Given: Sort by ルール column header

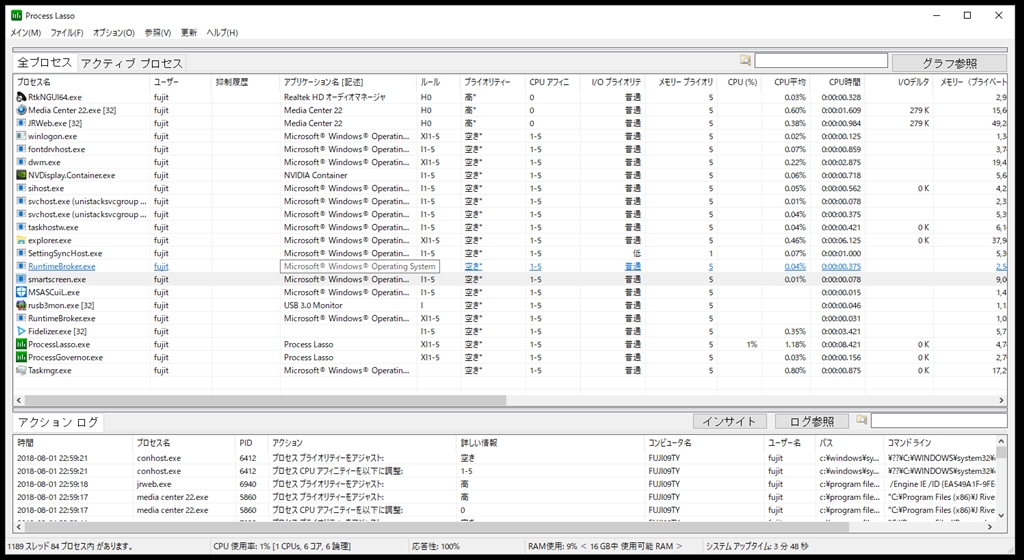Looking at the screenshot, I should coord(438,82).
